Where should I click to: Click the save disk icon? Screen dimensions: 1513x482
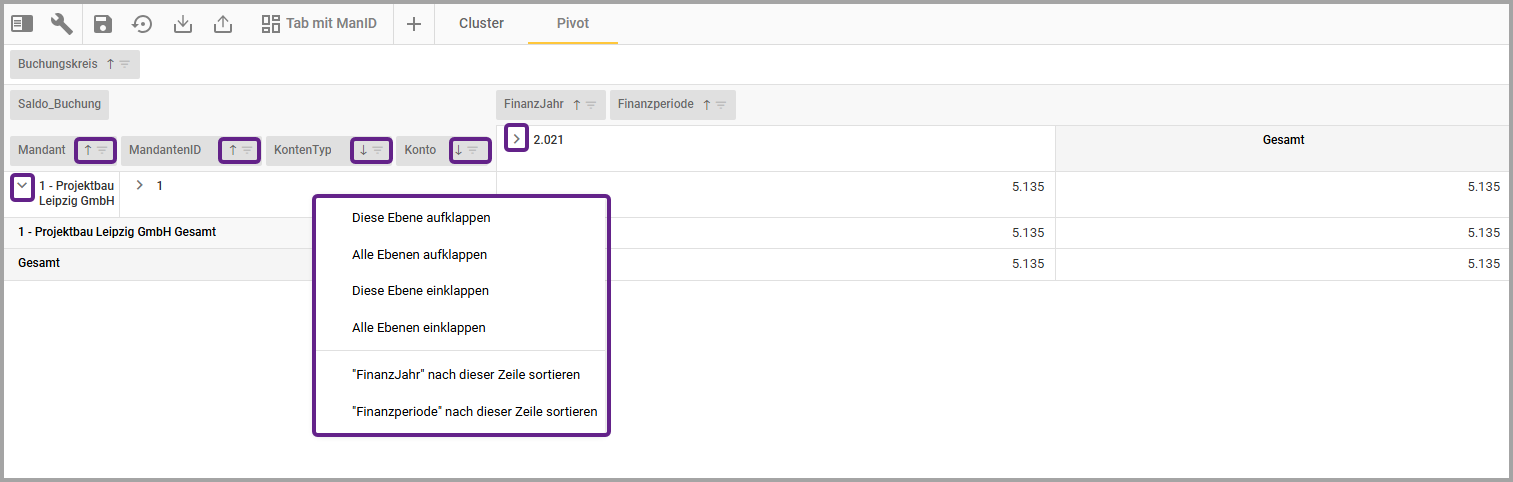[103, 24]
